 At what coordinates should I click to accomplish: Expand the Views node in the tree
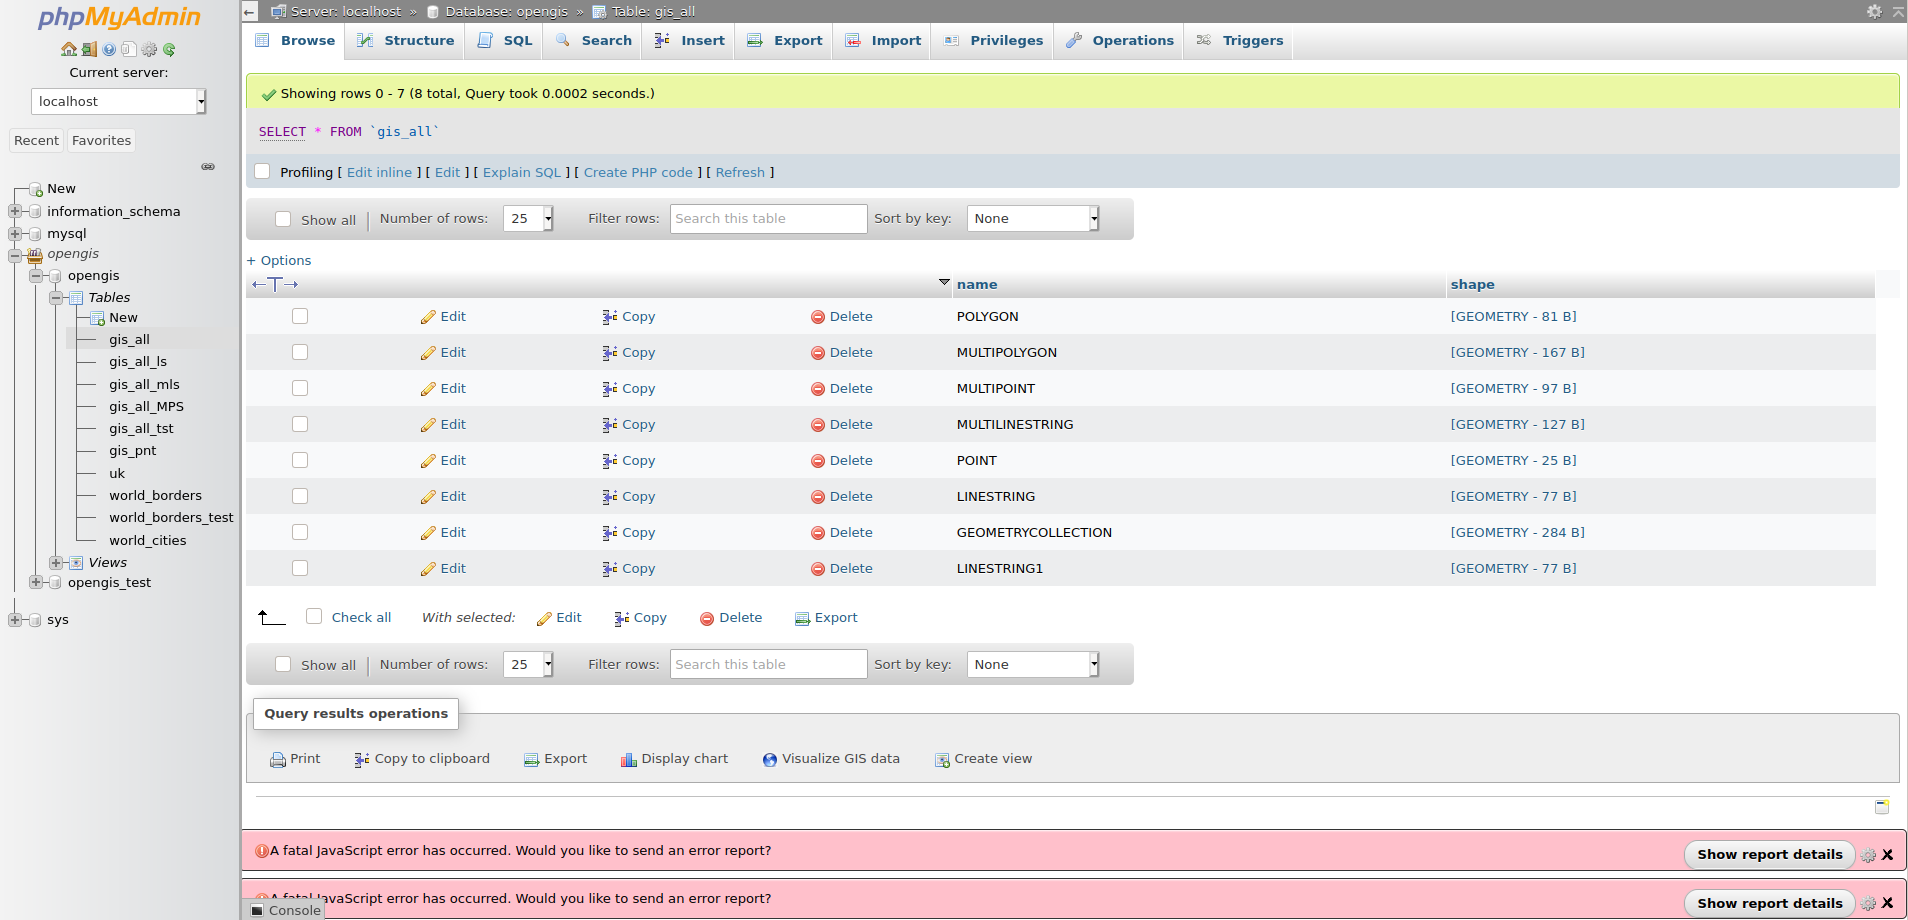(x=56, y=562)
